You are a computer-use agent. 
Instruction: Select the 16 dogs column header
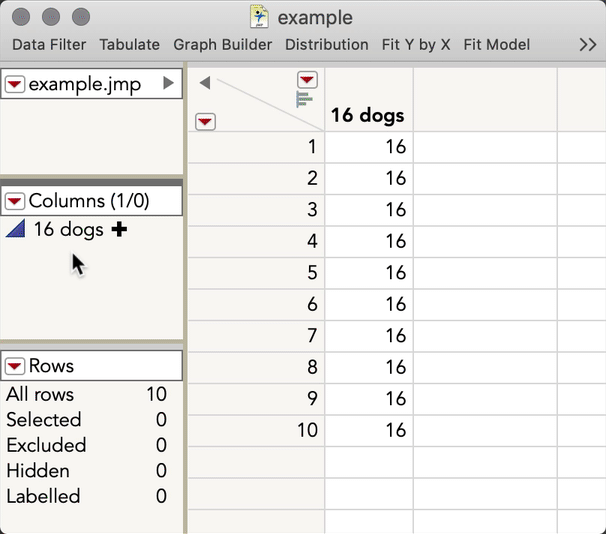pyautogui.click(x=368, y=116)
